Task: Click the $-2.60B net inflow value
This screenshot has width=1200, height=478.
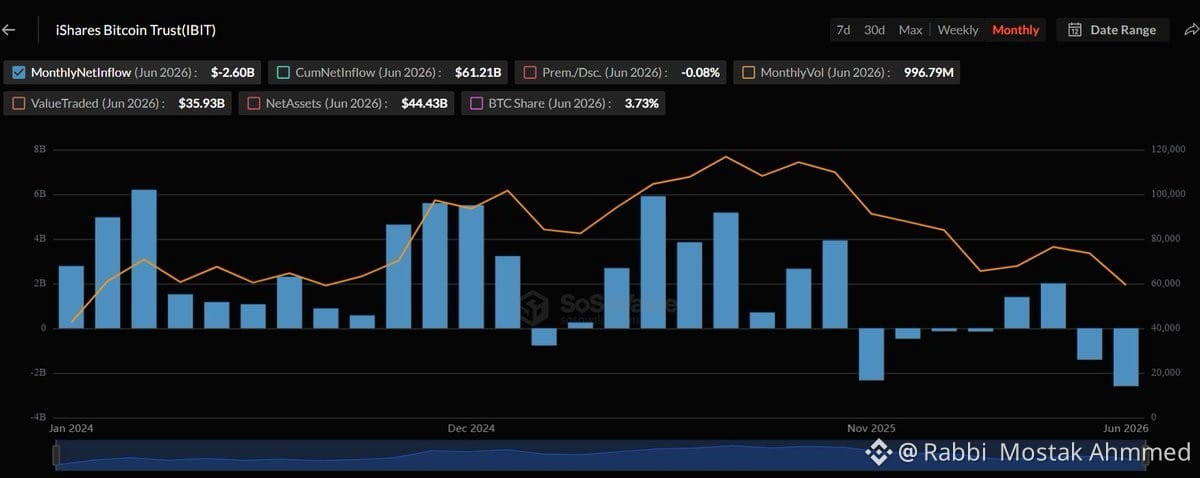Action: click(x=233, y=72)
